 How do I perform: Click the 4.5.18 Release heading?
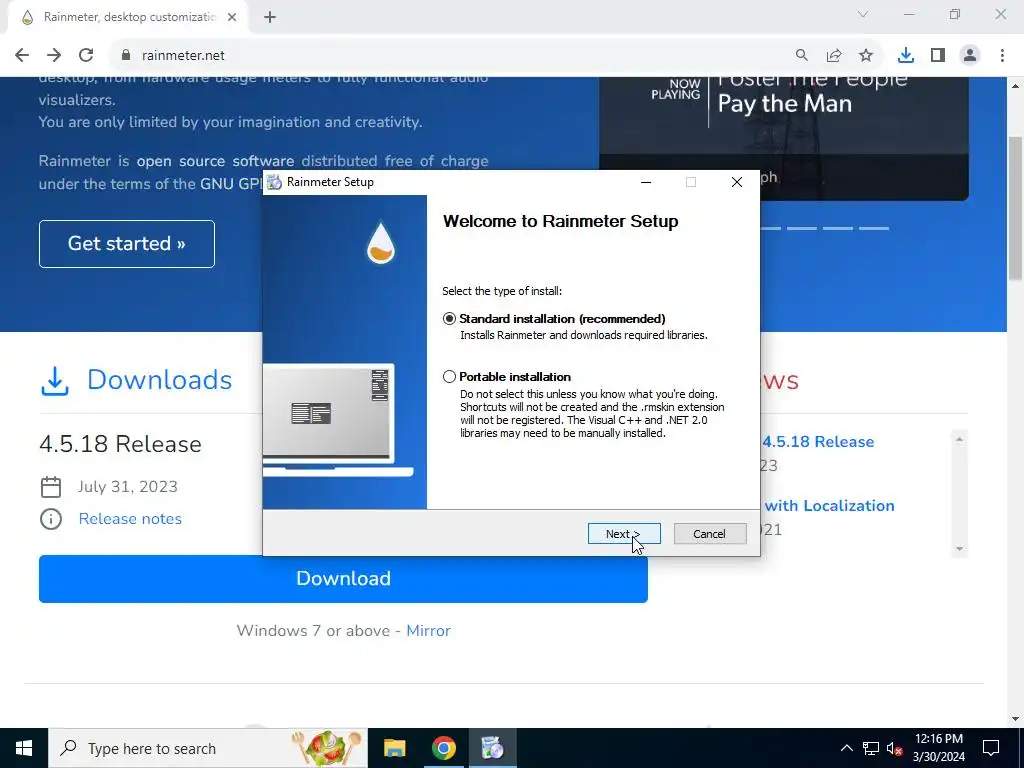(120, 444)
